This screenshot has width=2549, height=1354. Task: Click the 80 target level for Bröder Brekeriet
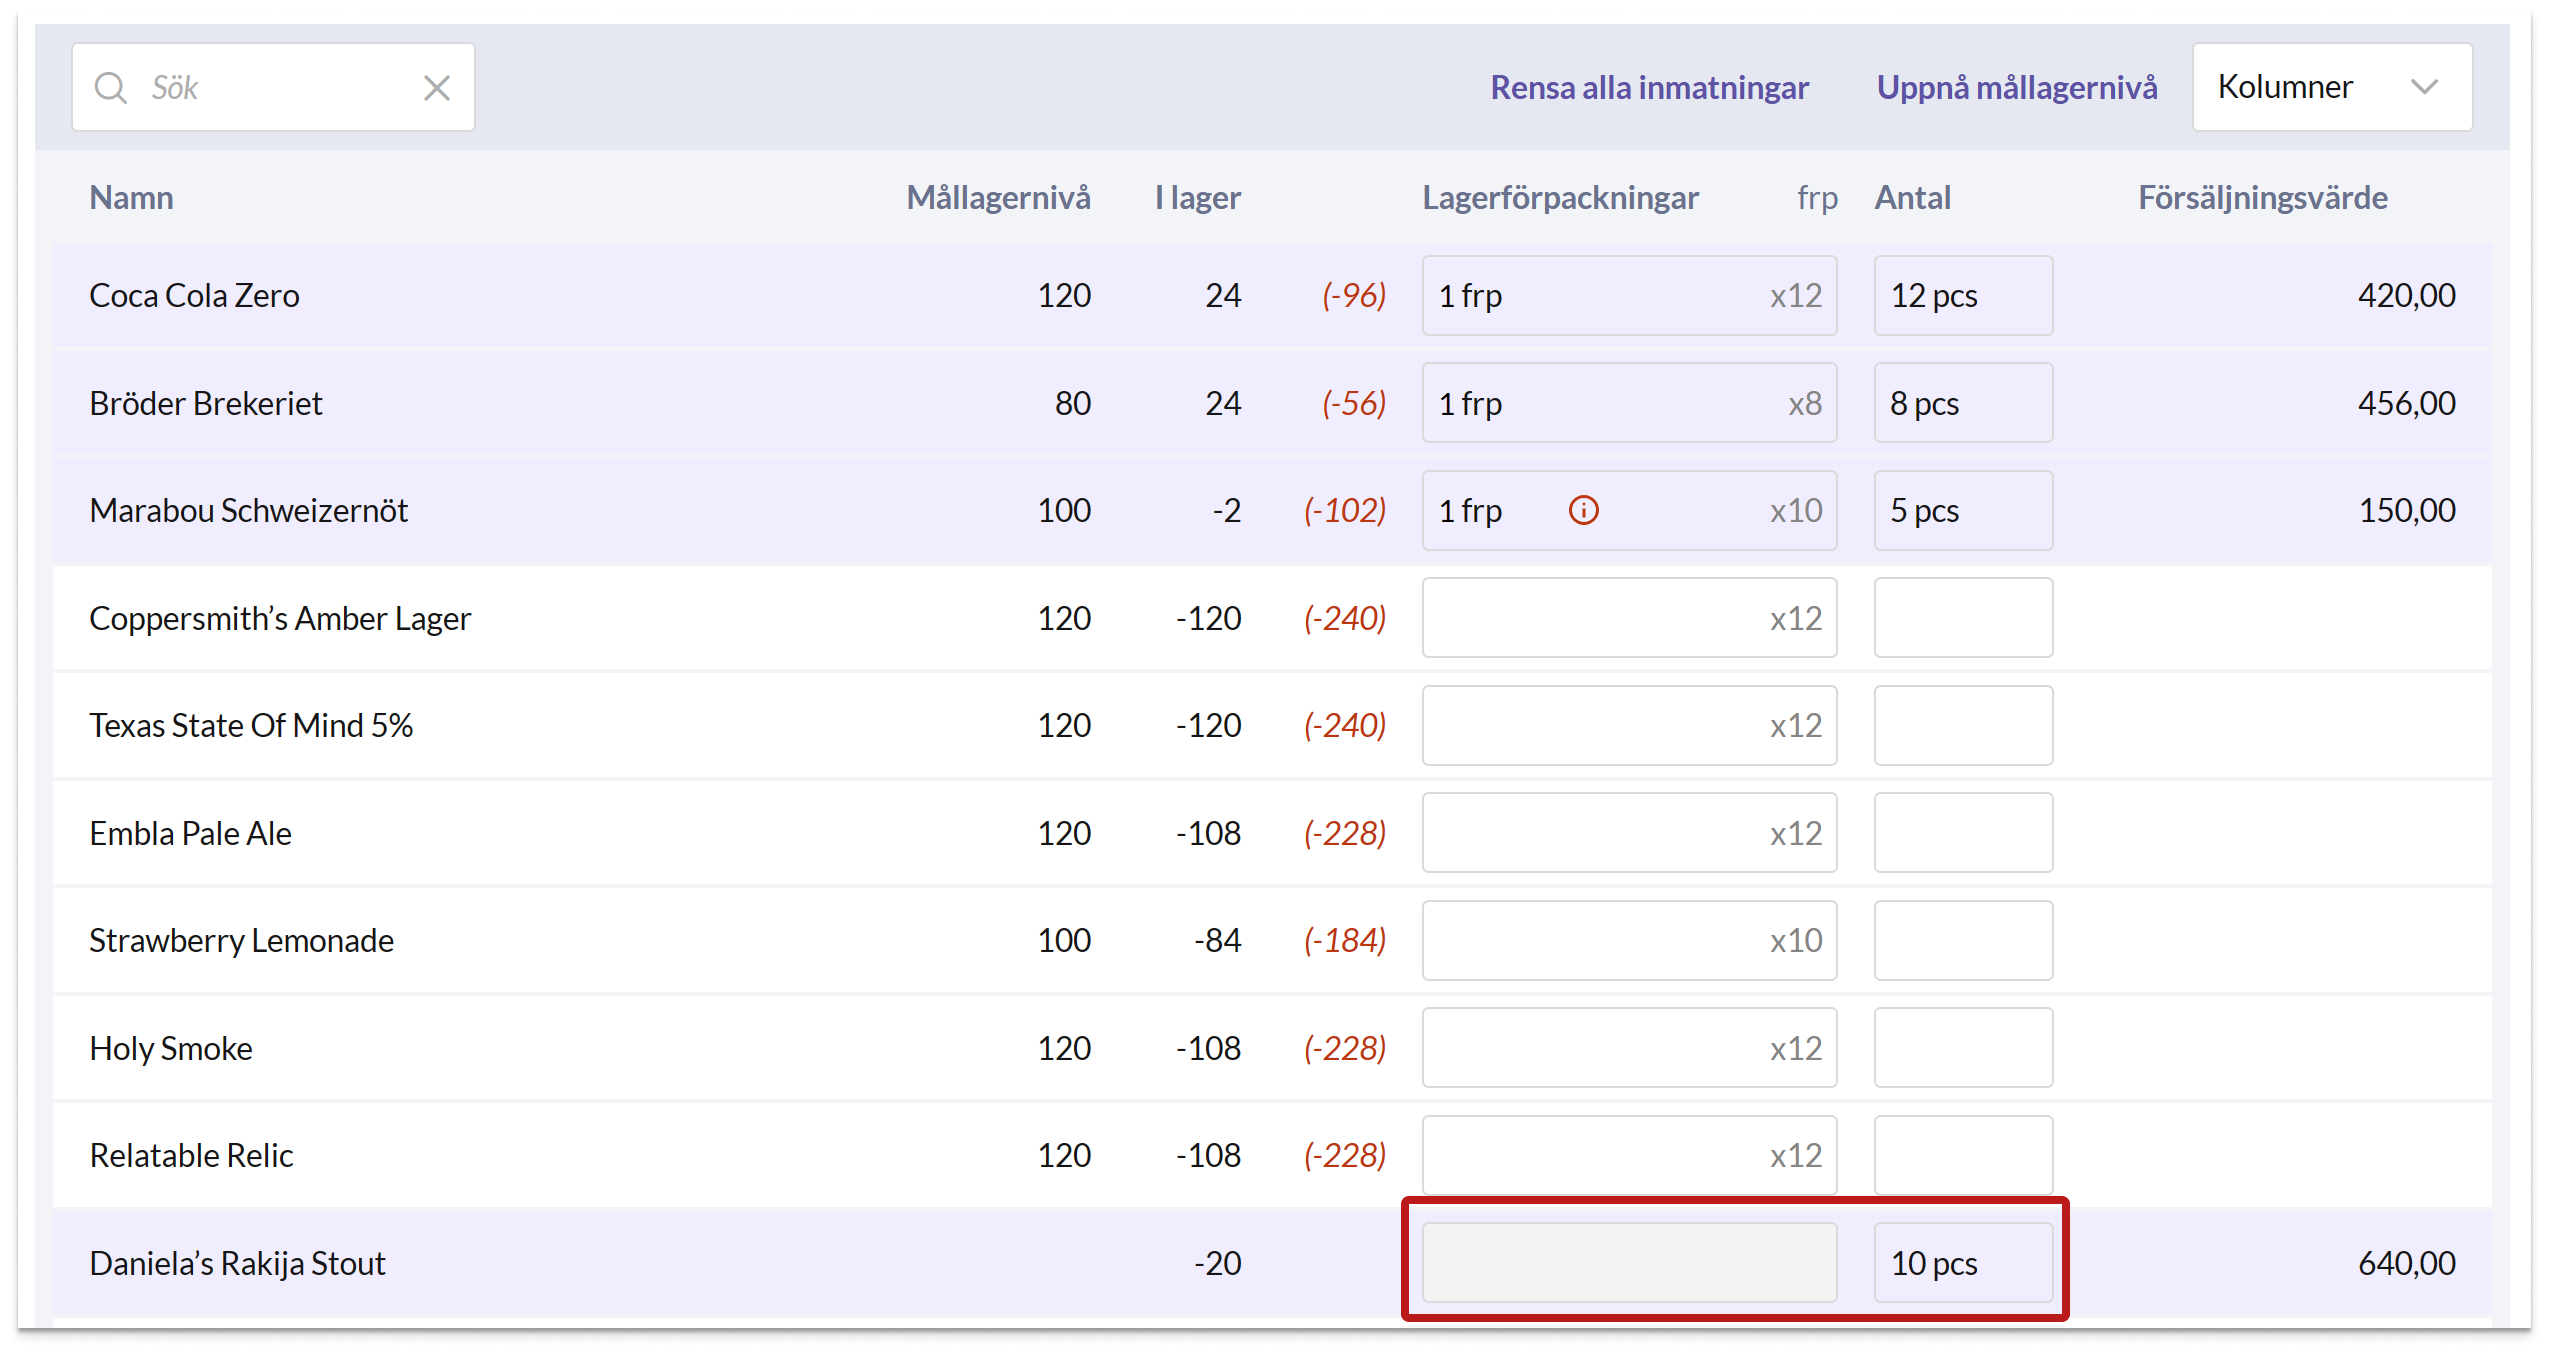1072,403
